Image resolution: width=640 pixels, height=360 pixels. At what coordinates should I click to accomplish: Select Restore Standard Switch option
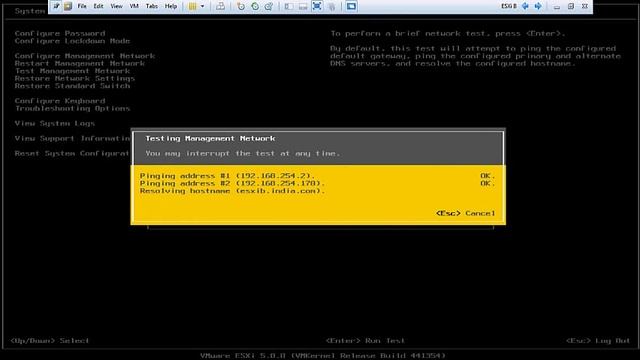click(x=72, y=86)
